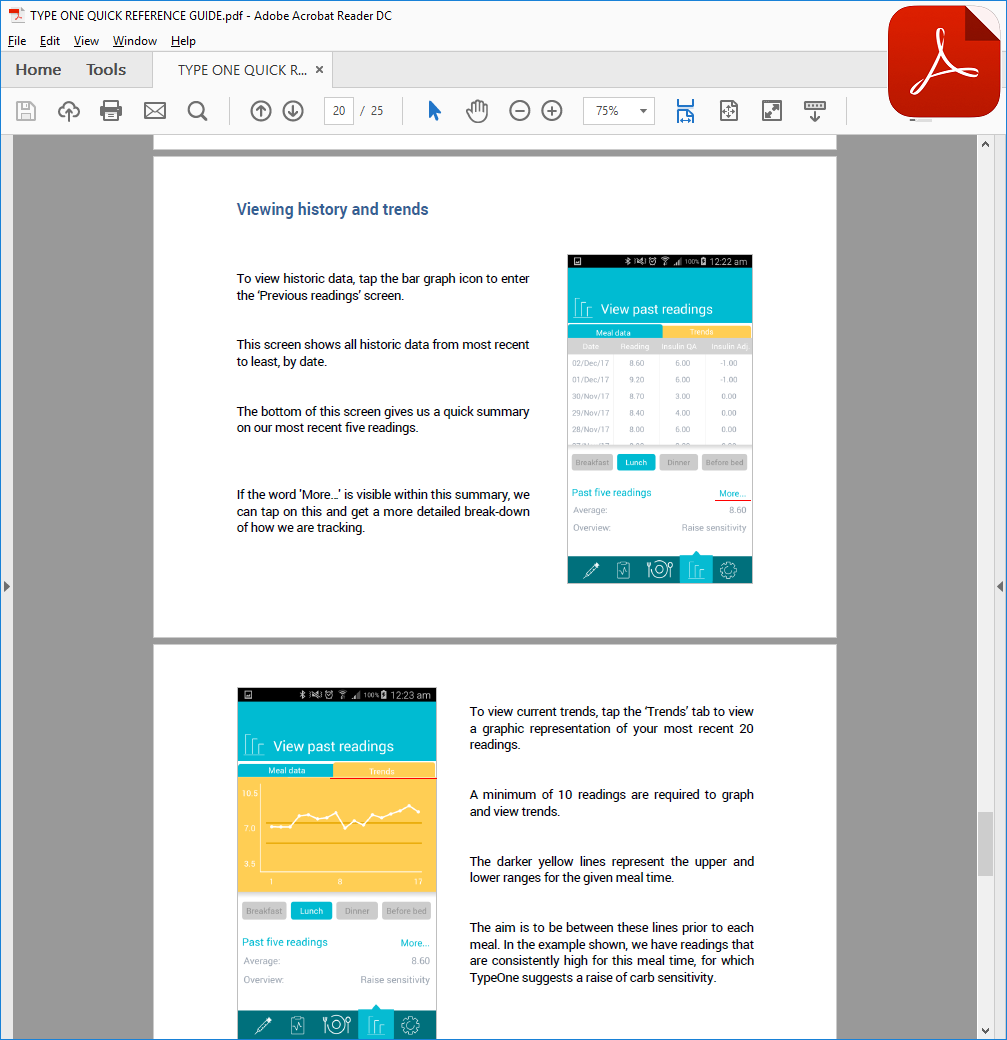Enable fit width scrolling mode

point(685,111)
